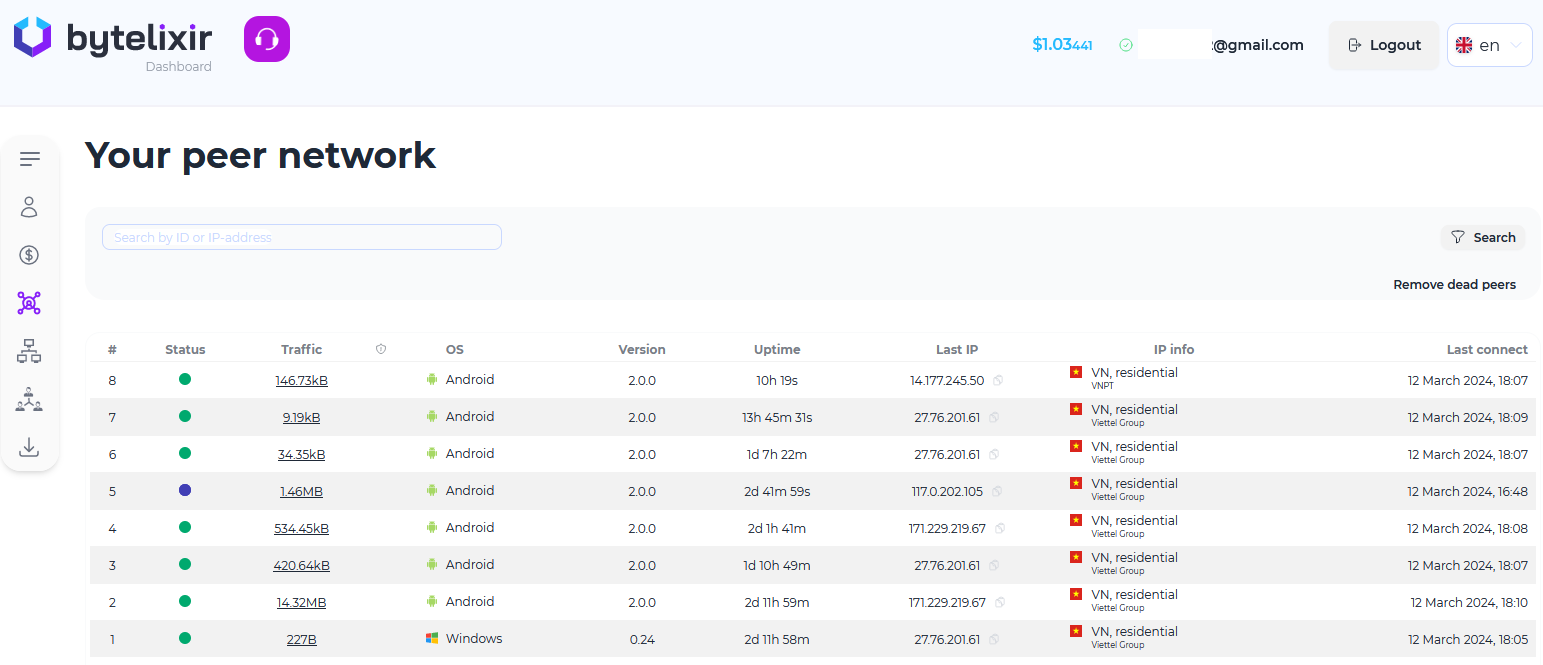Select last connect 12 March 2024, 18:05

[1467, 640]
